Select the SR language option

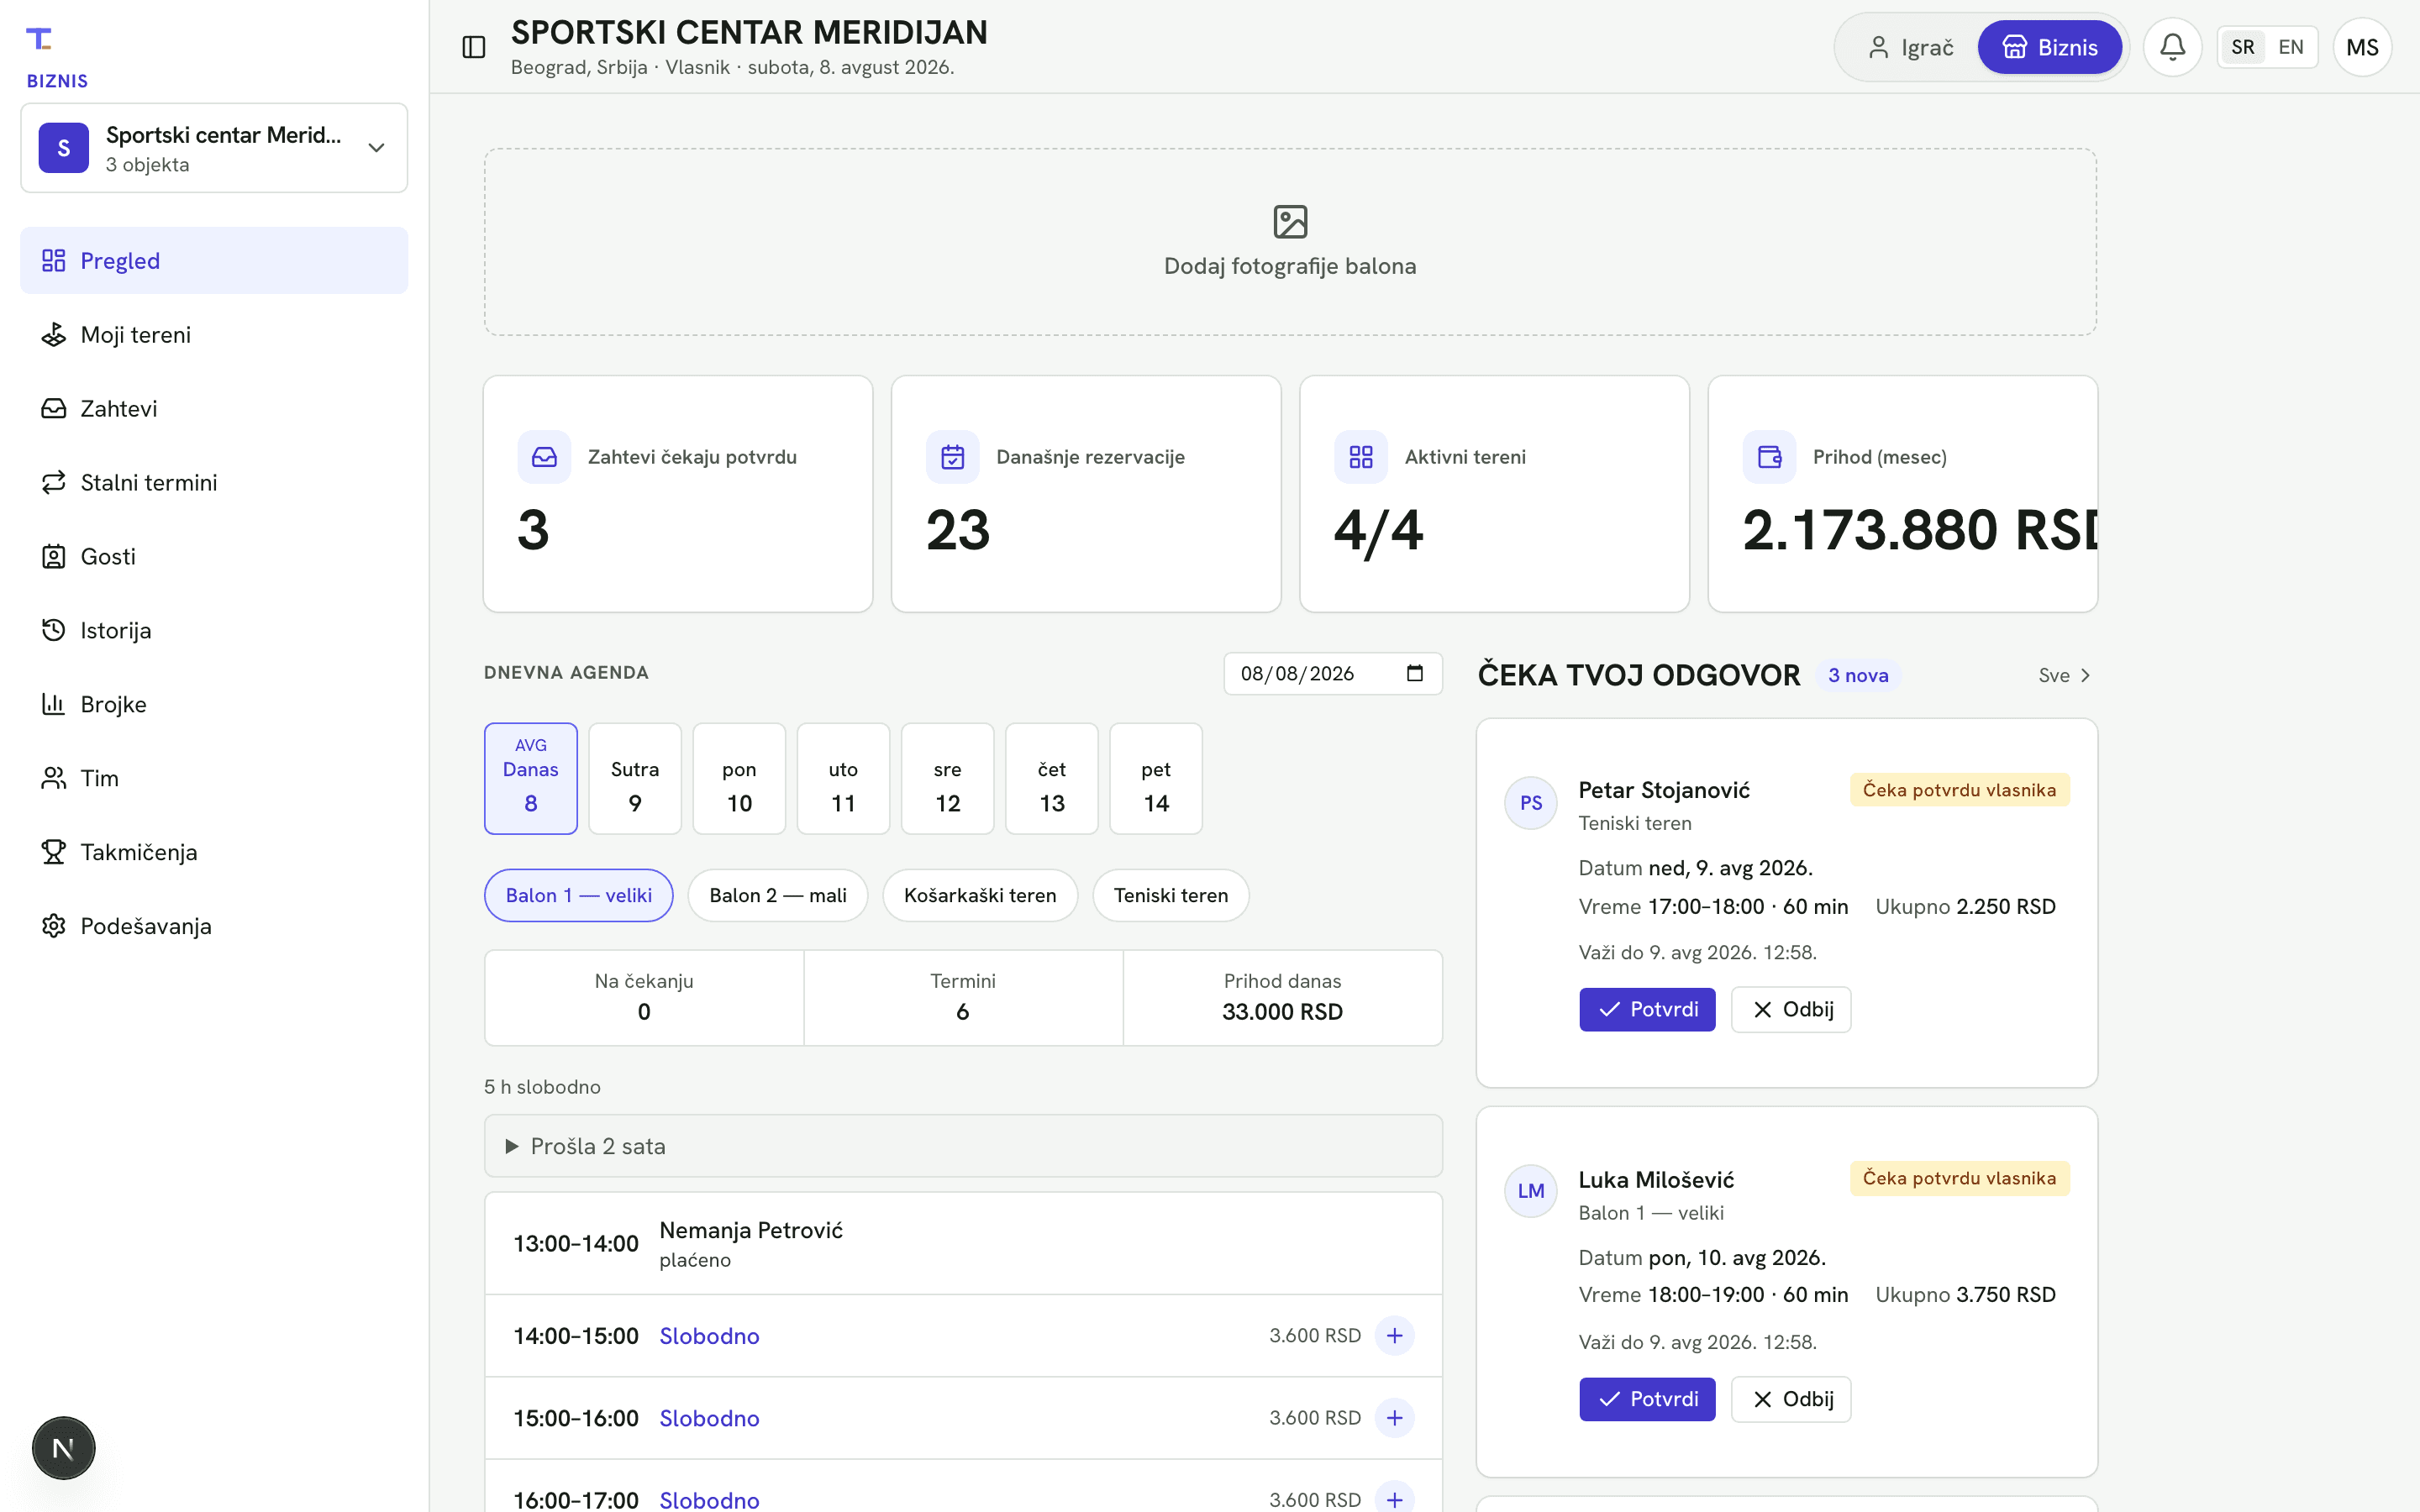[x=2242, y=47]
